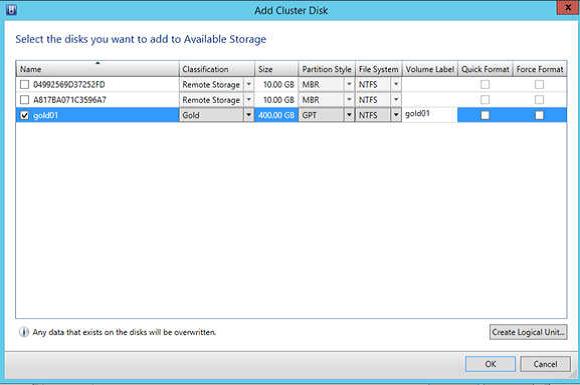Check the 04992569D37252FD disk checkbox
Screen dimensions: 580x385
coord(24,85)
